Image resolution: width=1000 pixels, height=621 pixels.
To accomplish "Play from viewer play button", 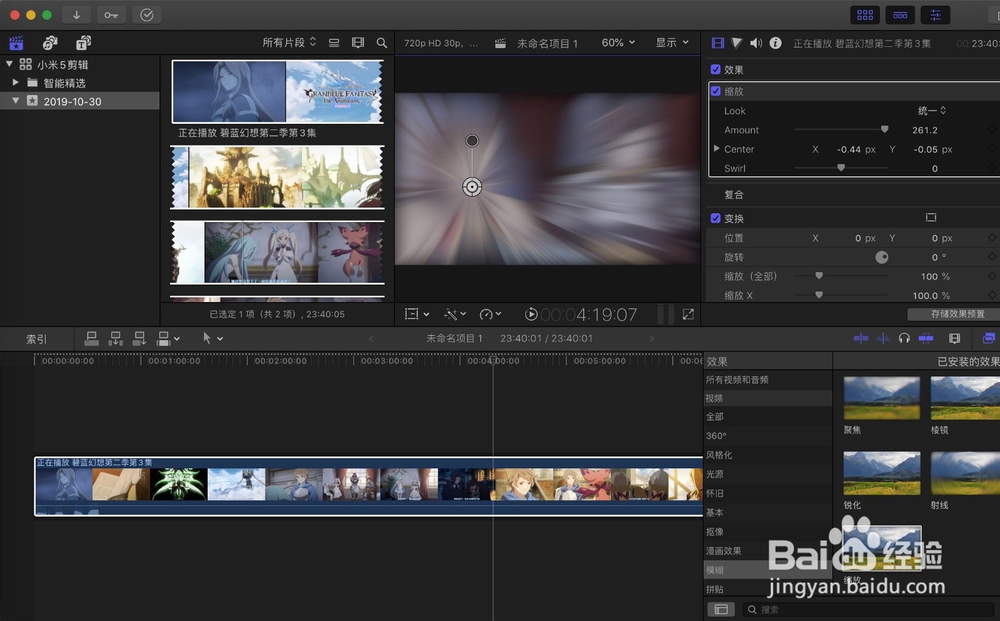I will coord(531,314).
